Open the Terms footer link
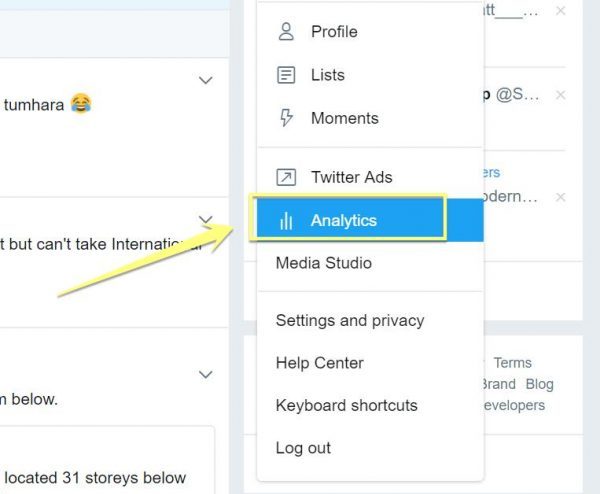Screen dimensions: 600x494 (512, 363)
